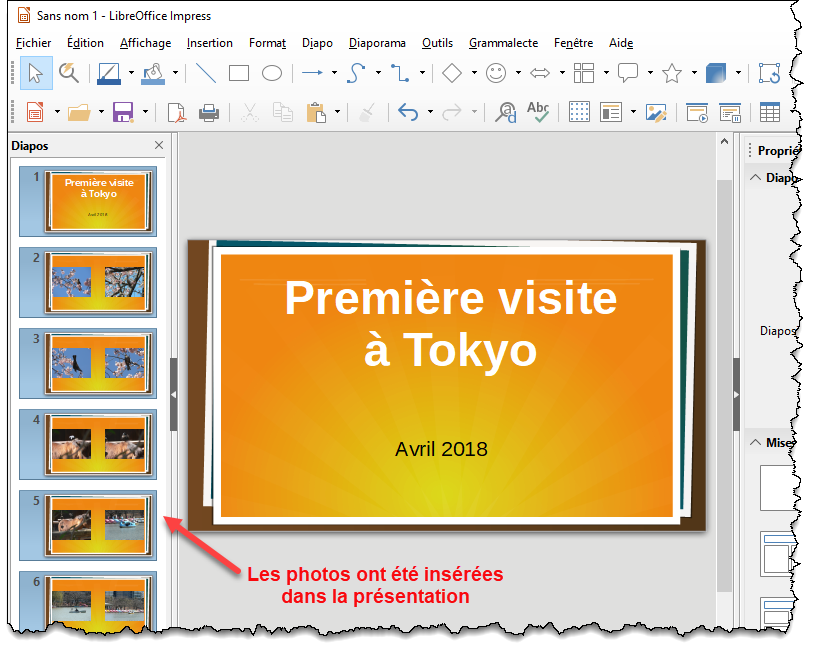The image size is (814, 654).
Task: Click the Zoom & Pan tool
Action: (x=68, y=73)
